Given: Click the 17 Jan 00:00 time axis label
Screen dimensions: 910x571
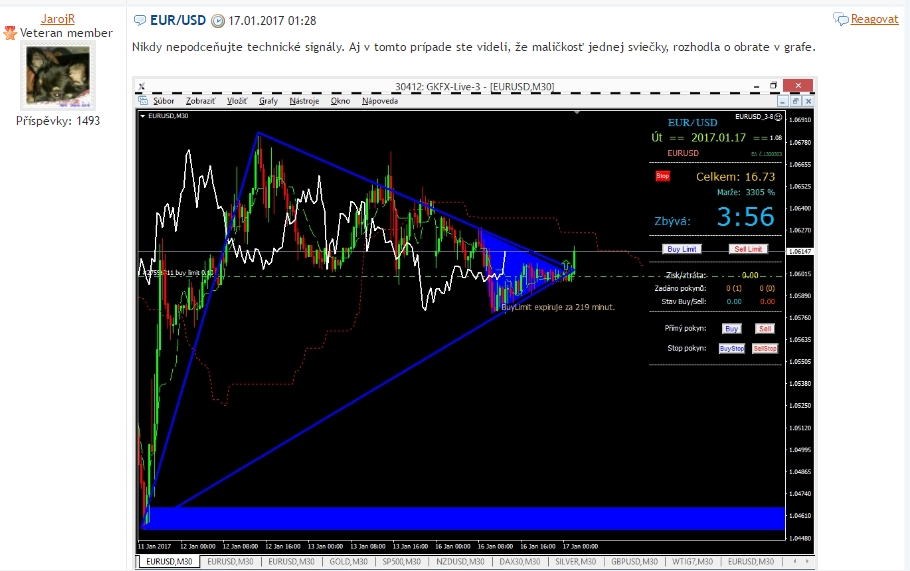Looking at the screenshot, I should coord(580,546).
